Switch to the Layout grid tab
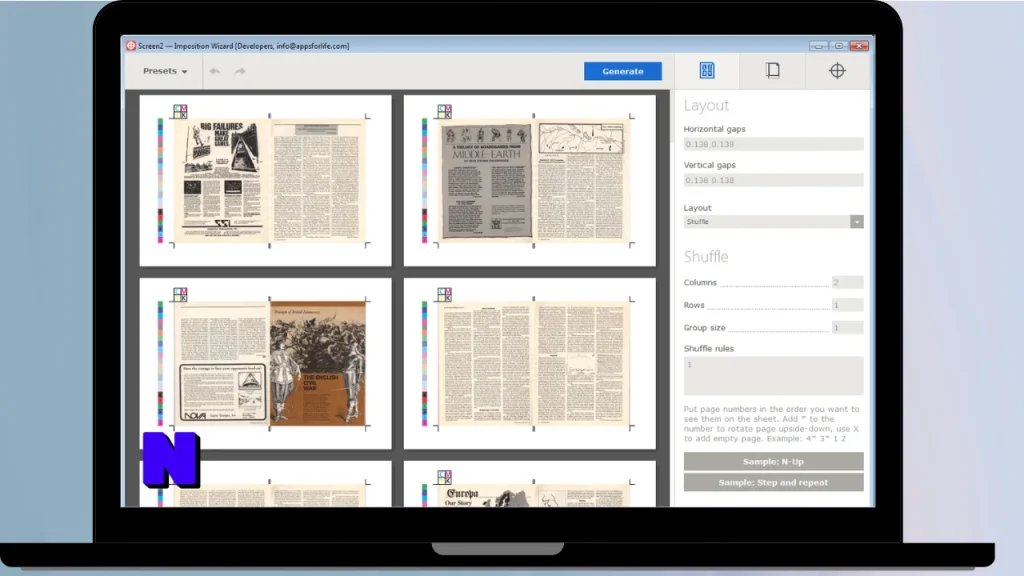 coord(707,71)
